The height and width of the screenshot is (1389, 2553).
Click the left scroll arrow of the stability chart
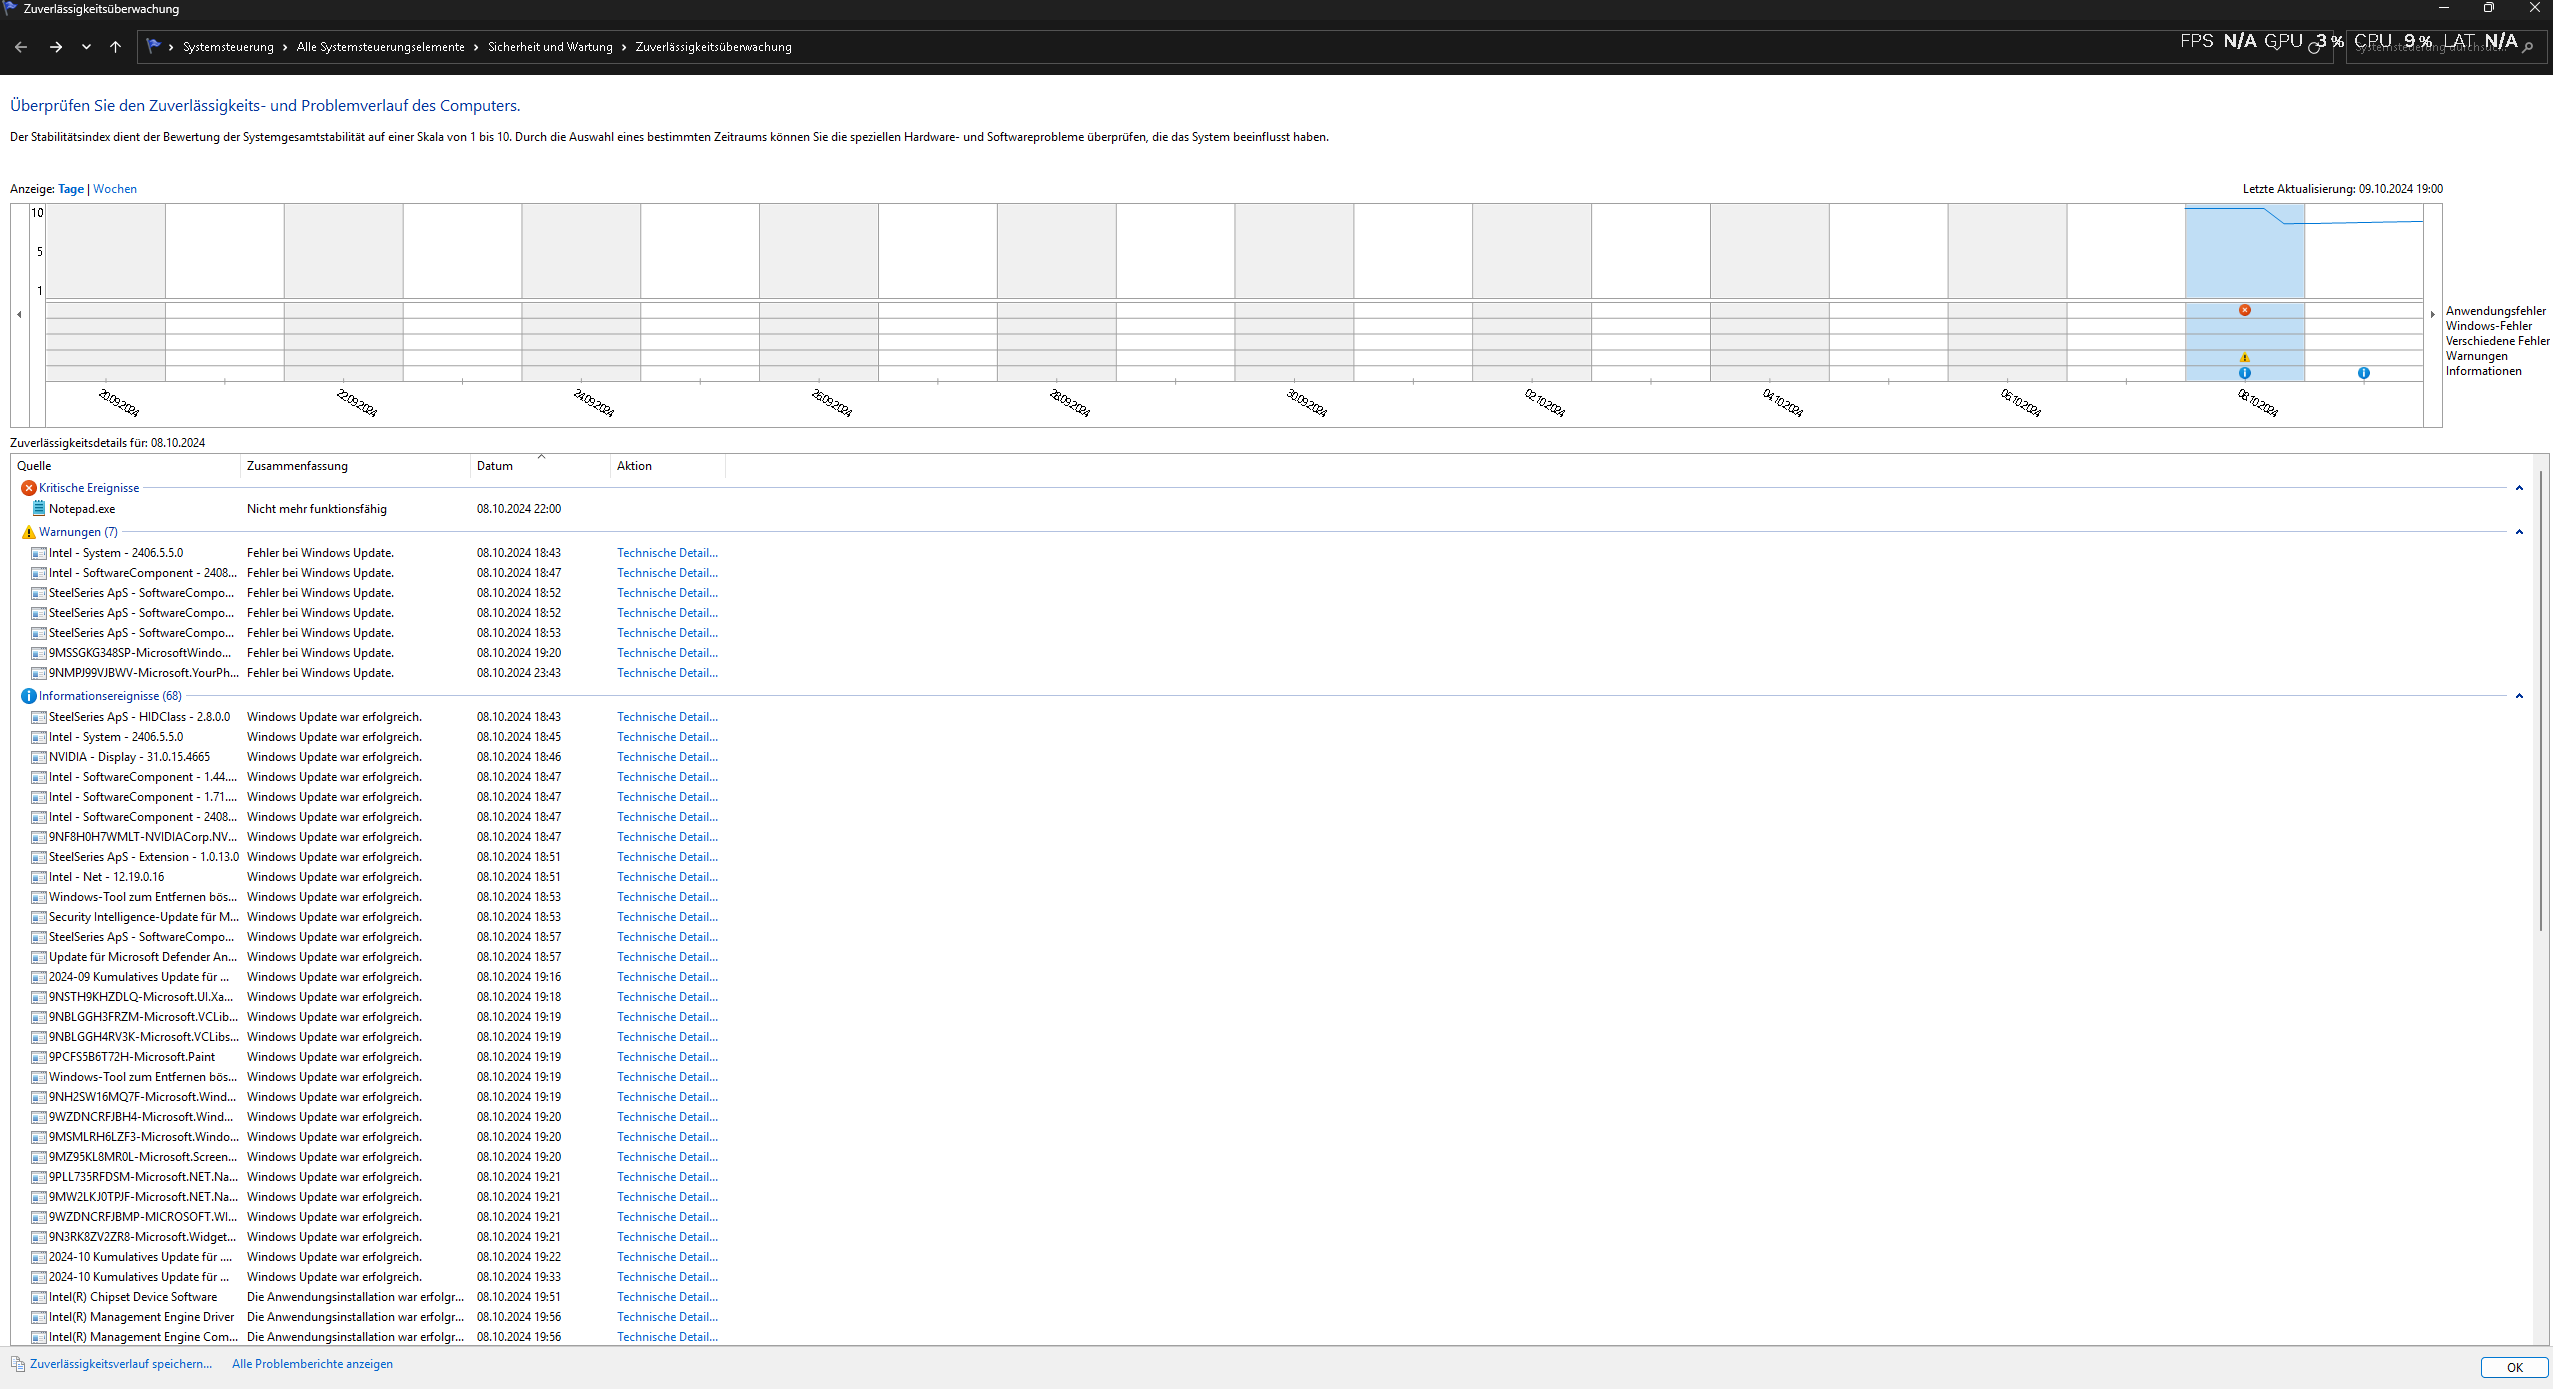tap(19, 314)
